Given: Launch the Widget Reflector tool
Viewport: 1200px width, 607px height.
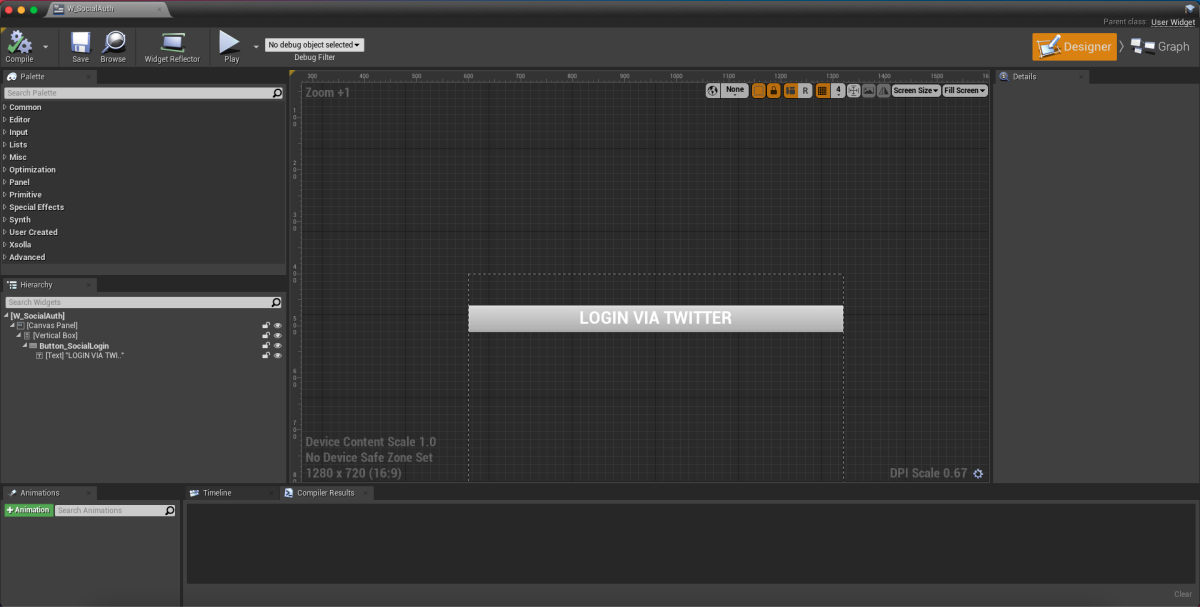Looking at the screenshot, I should (172, 43).
